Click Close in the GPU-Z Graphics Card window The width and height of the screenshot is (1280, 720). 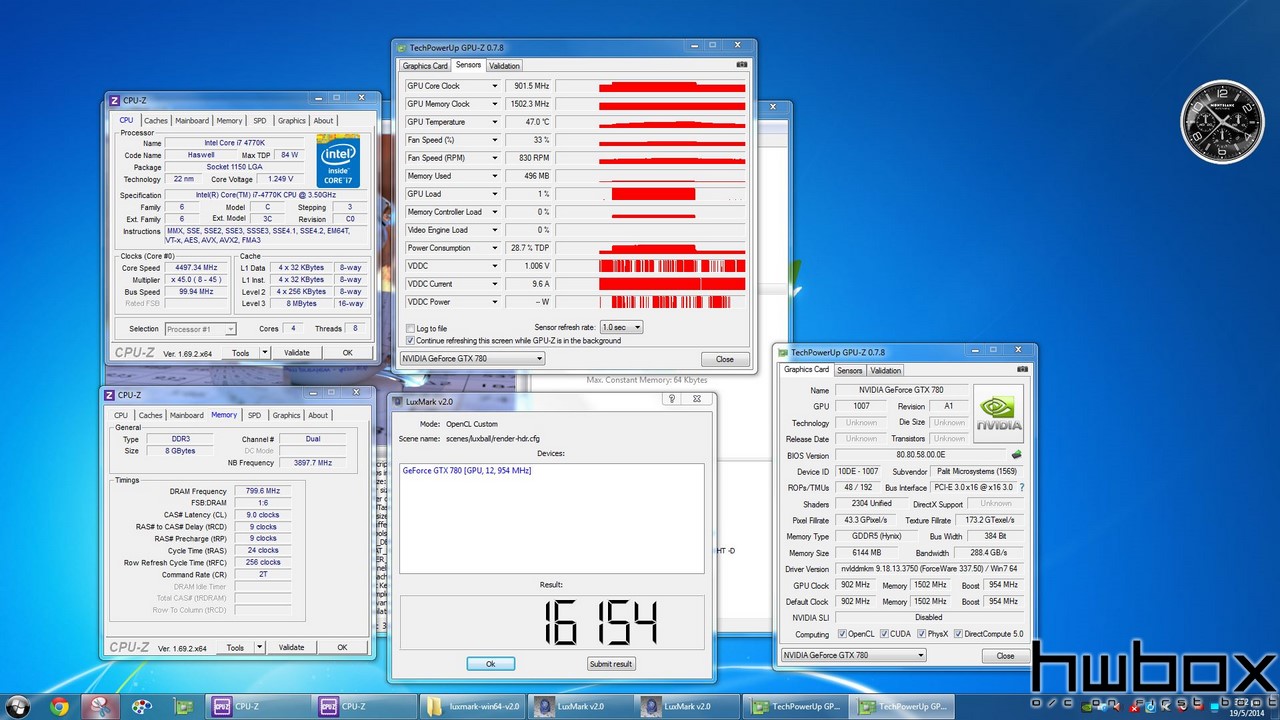point(1005,656)
